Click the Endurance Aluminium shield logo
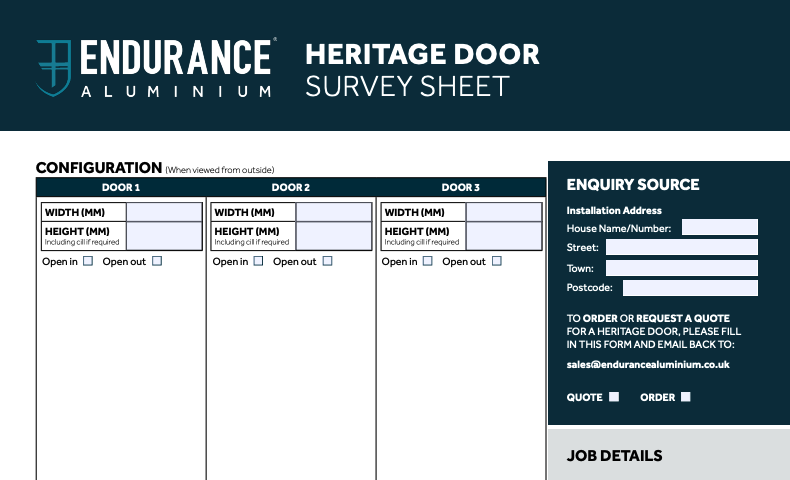This screenshot has height=480, width=790. coord(54,67)
